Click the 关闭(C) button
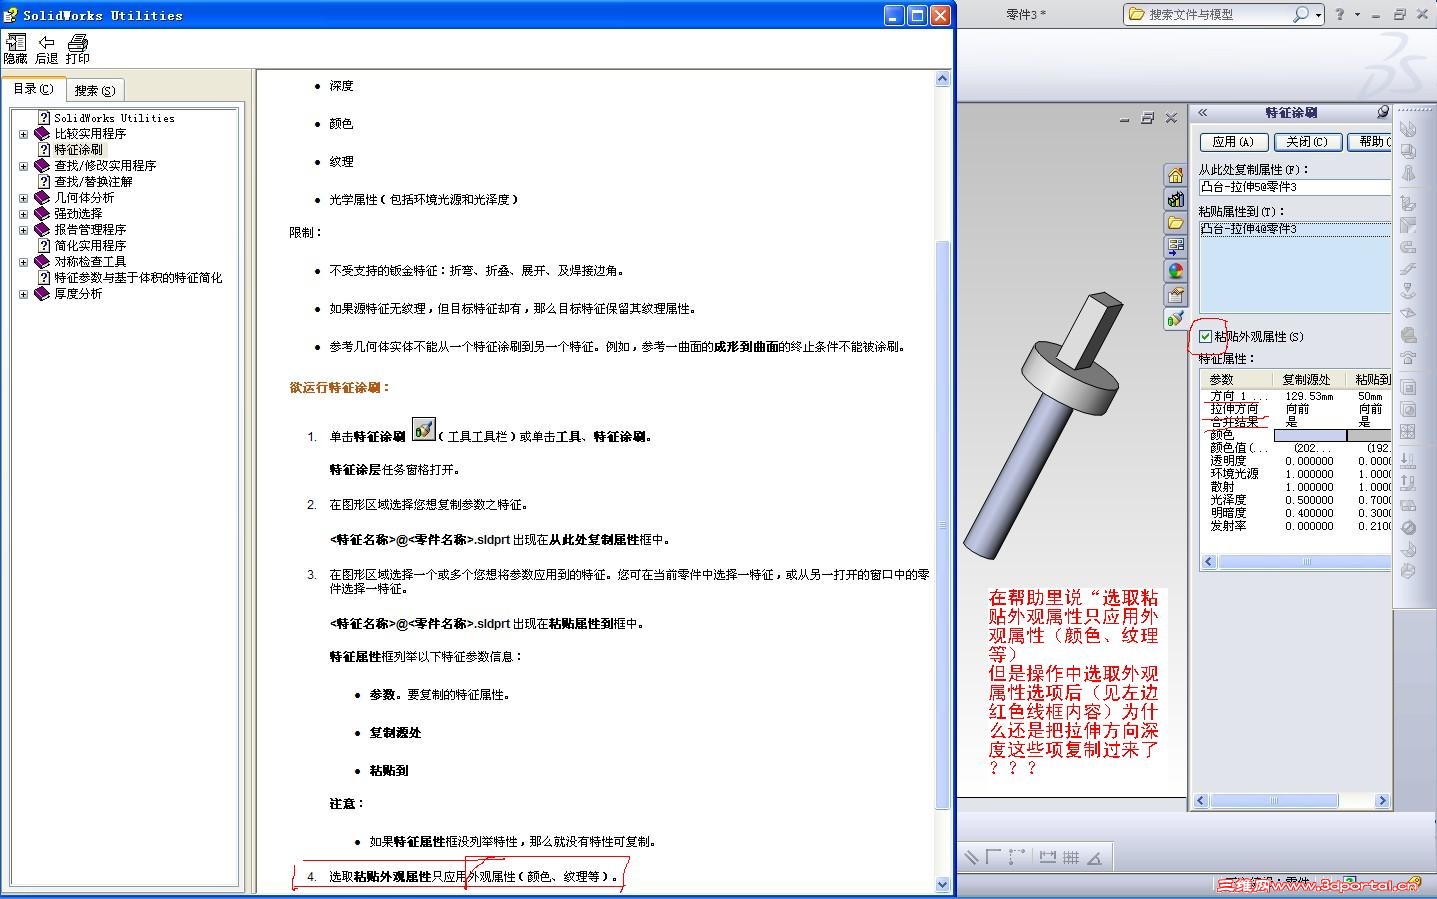This screenshot has height=899, width=1437. coord(1307,142)
